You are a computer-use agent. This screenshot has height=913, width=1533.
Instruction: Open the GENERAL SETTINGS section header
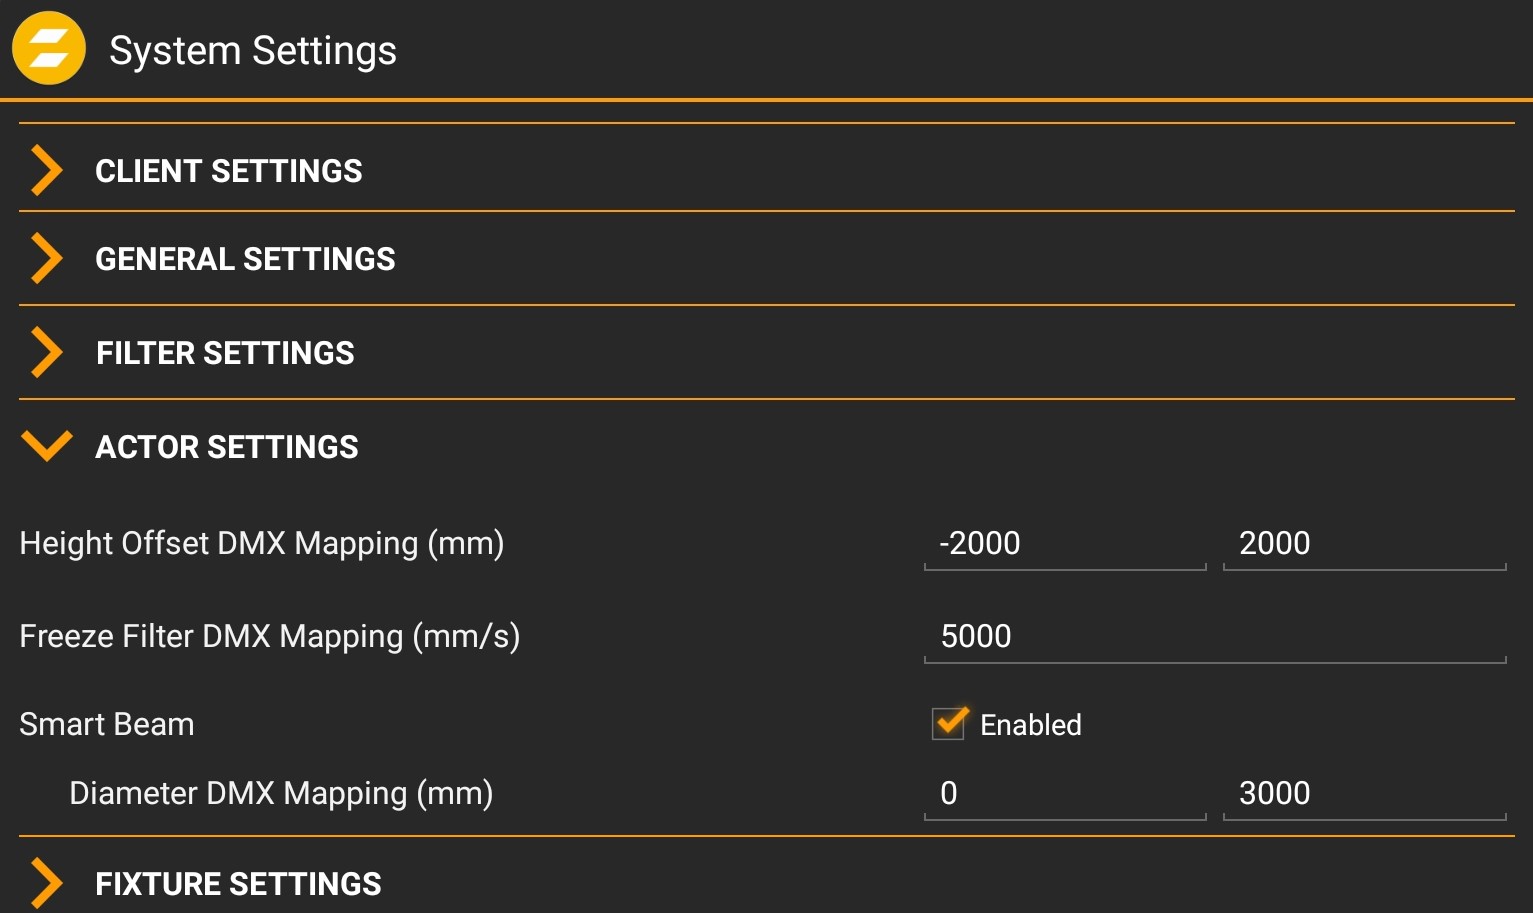tap(245, 259)
